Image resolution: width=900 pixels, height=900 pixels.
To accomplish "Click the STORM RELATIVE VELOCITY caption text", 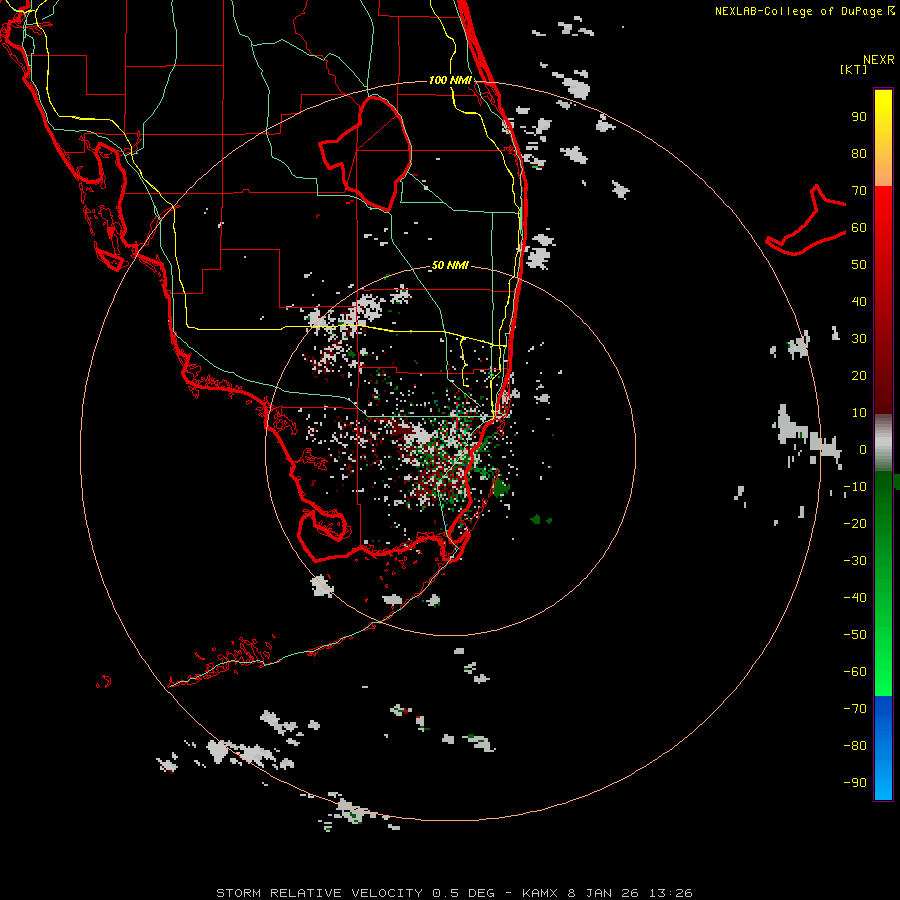I will click(x=319, y=893).
